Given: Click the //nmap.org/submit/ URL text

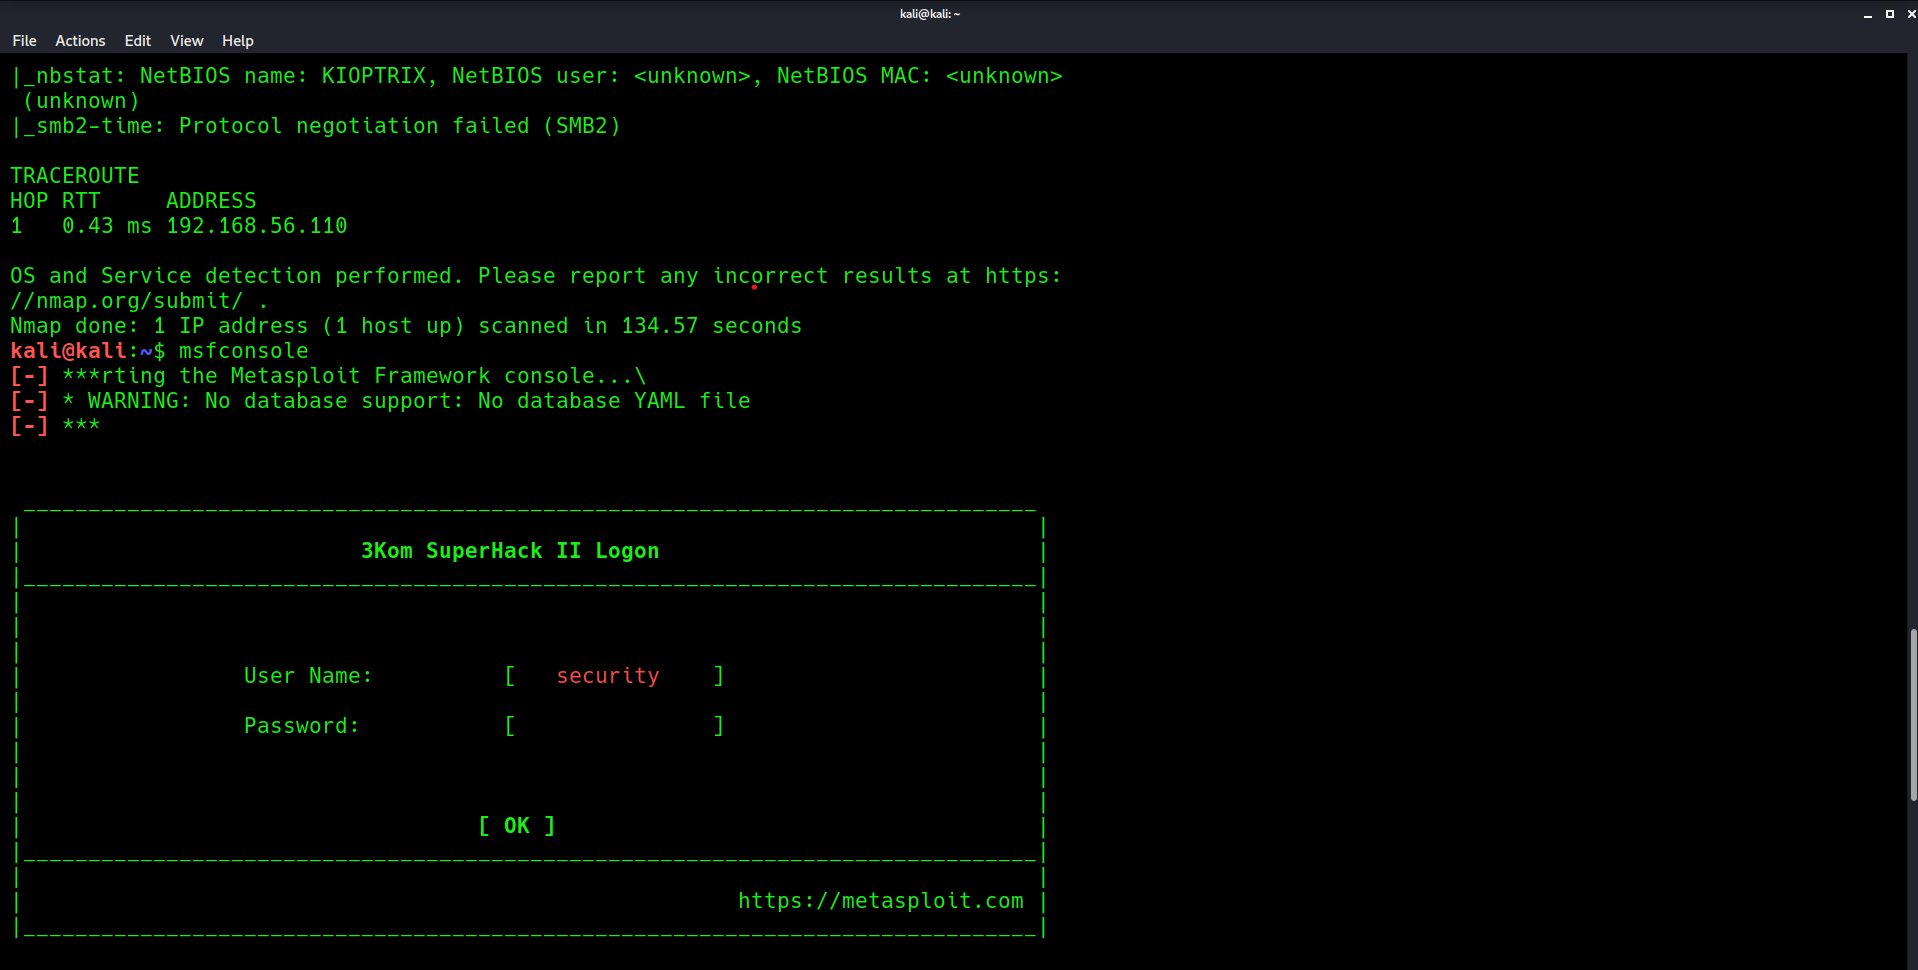Looking at the screenshot, I should pyautogui.click(x=126, y=301).
